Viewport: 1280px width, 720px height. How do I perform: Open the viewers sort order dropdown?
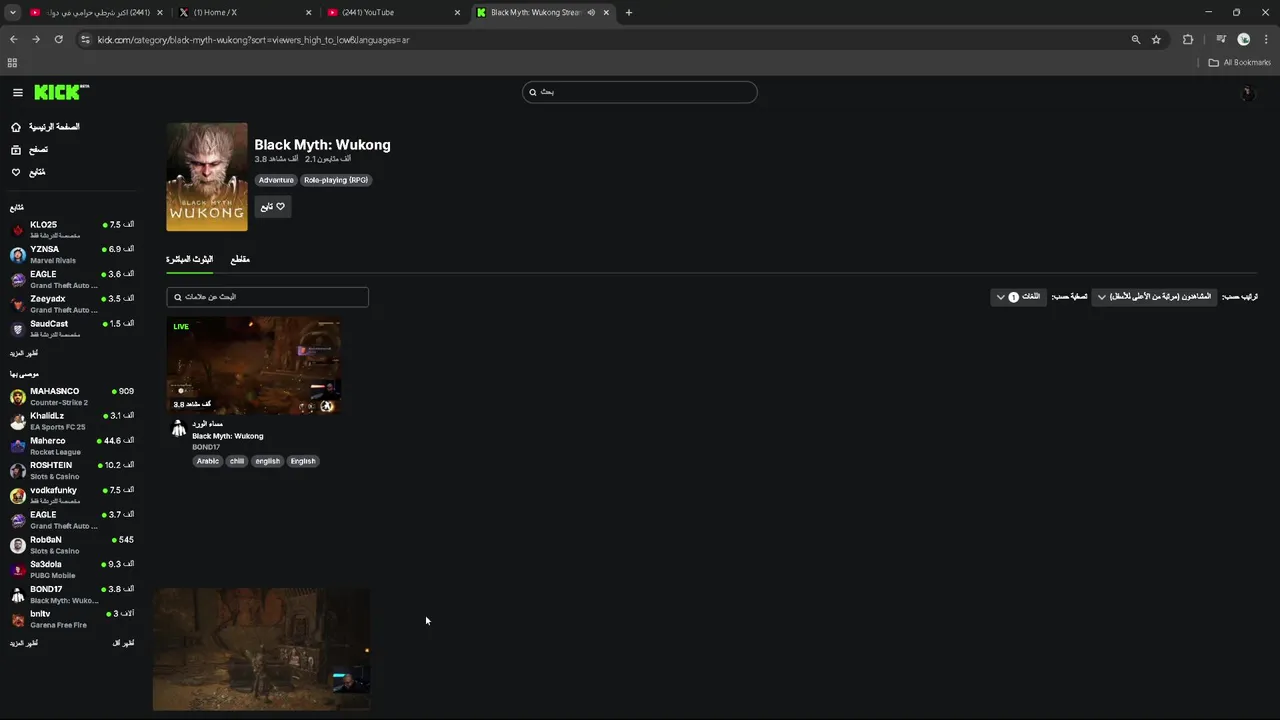pos(1153,297)
